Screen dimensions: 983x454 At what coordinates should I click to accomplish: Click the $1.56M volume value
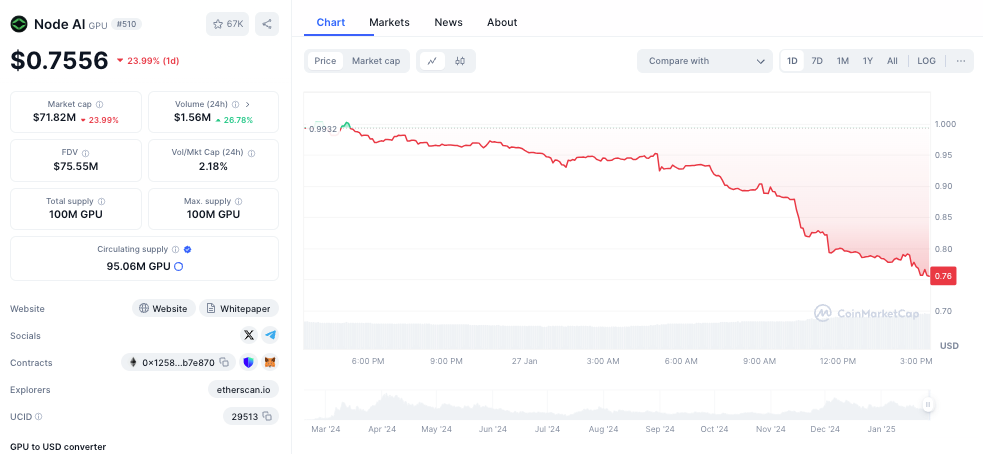click(192, 118)
